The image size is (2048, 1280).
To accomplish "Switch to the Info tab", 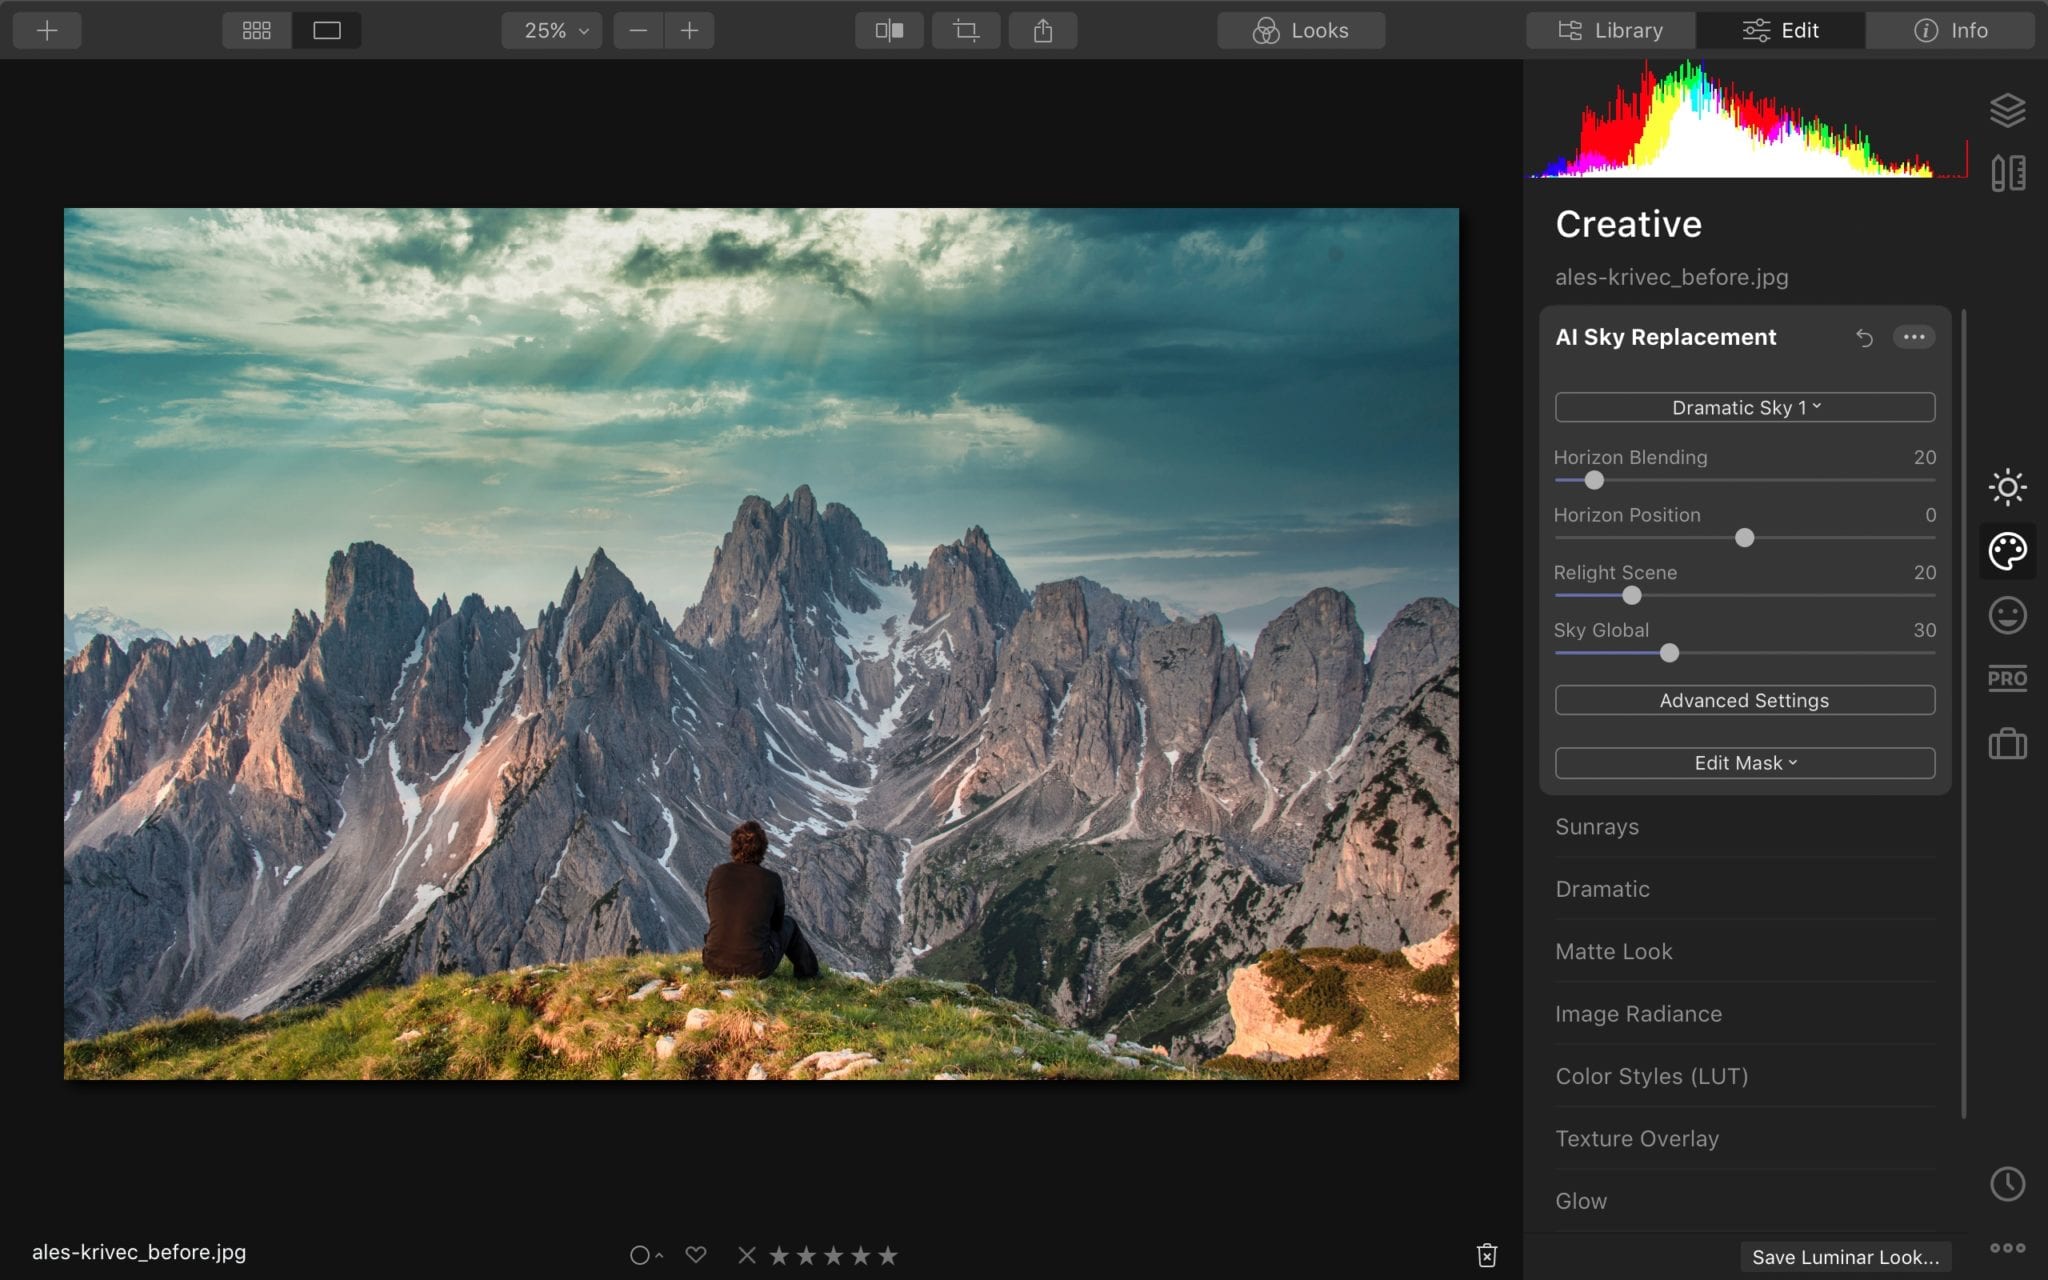I will pos(1950,31).
